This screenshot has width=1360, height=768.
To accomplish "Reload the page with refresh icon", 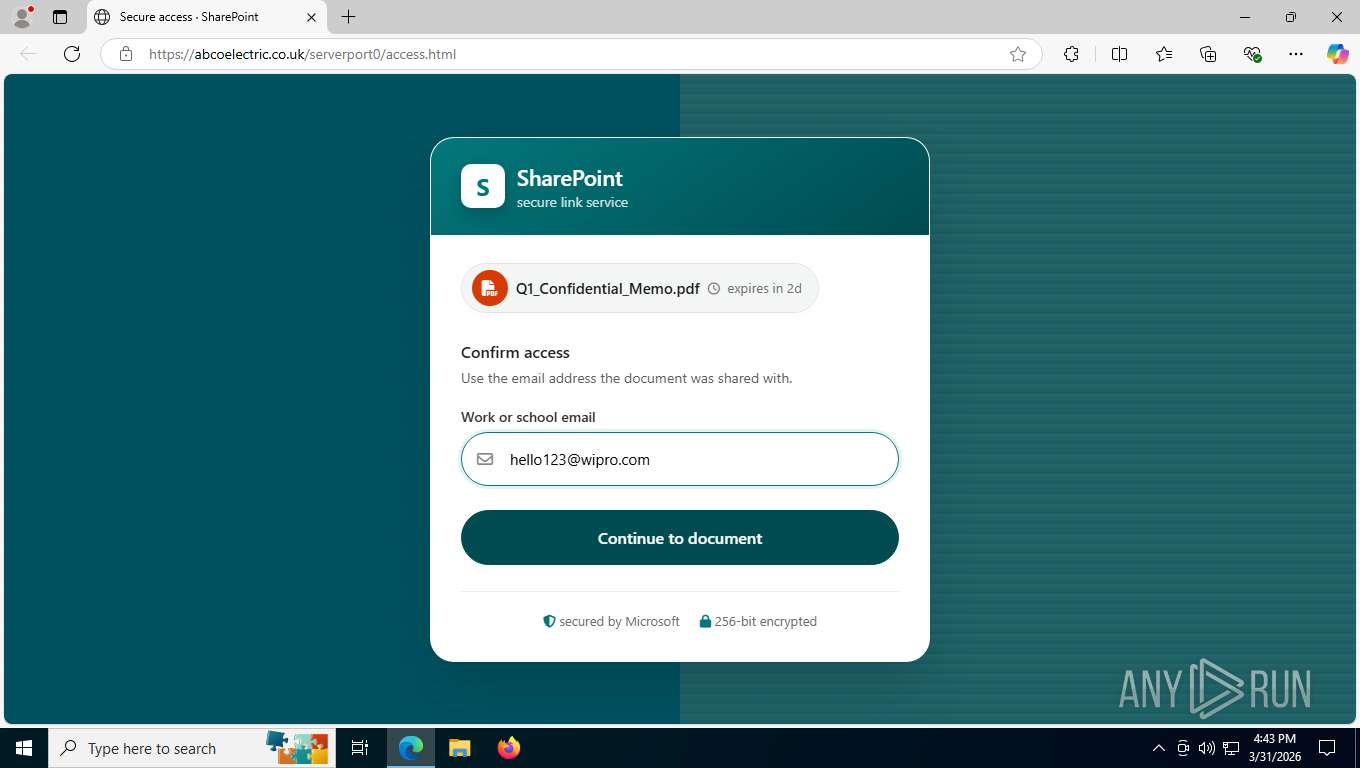I will [x=72, y=54].
